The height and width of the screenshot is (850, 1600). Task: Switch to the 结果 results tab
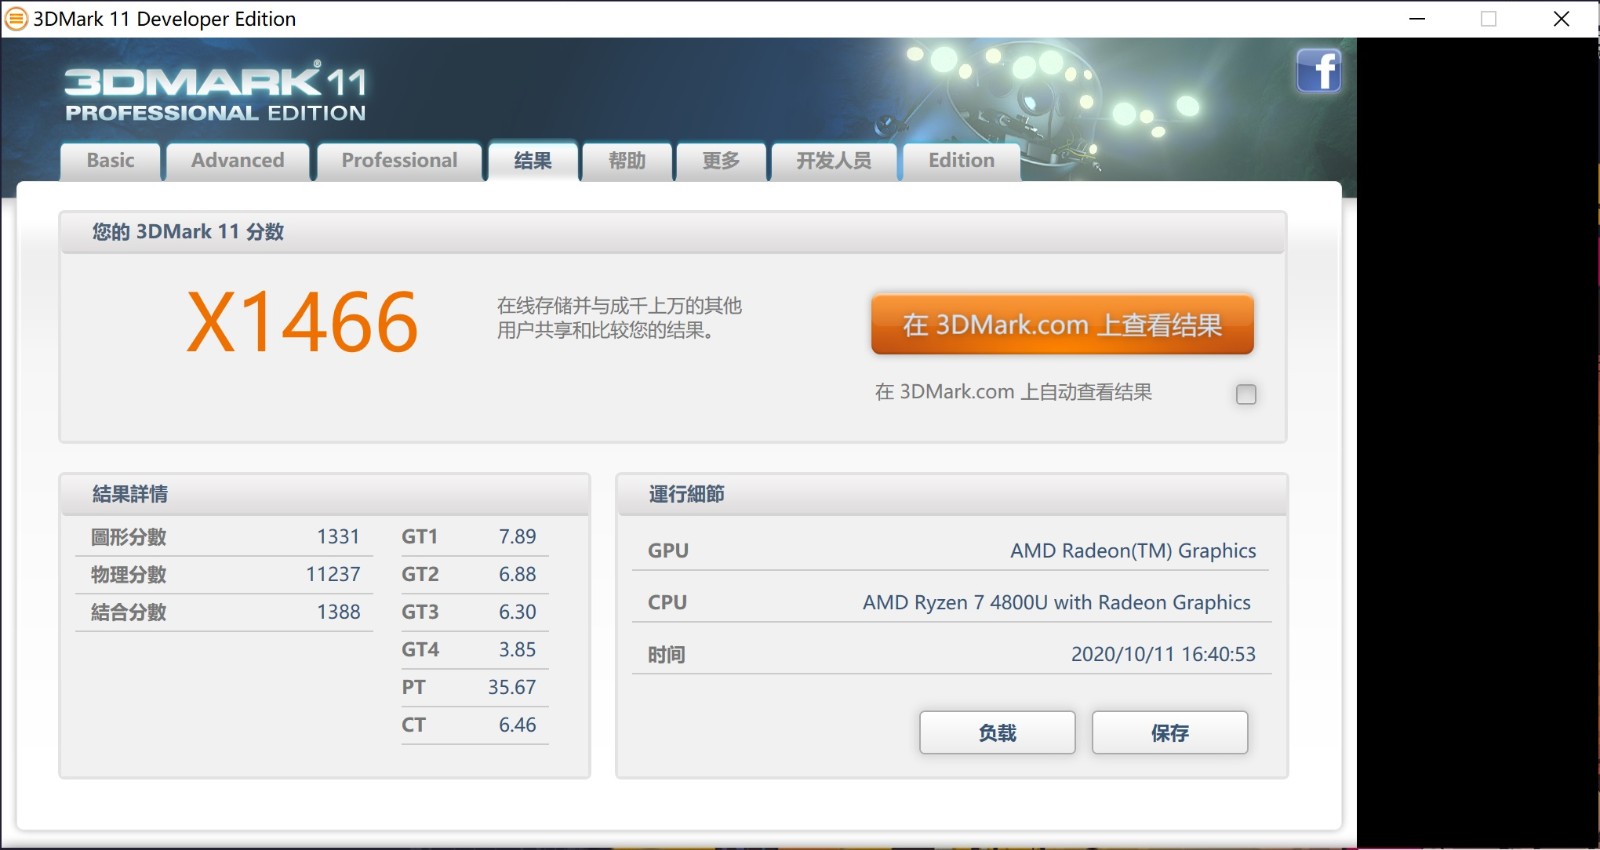pos(533,161)
